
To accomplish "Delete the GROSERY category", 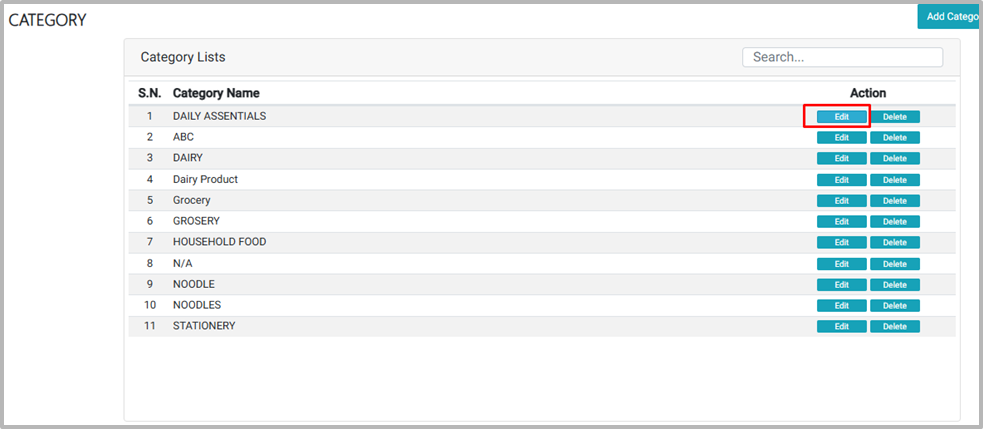I will 894,222.
